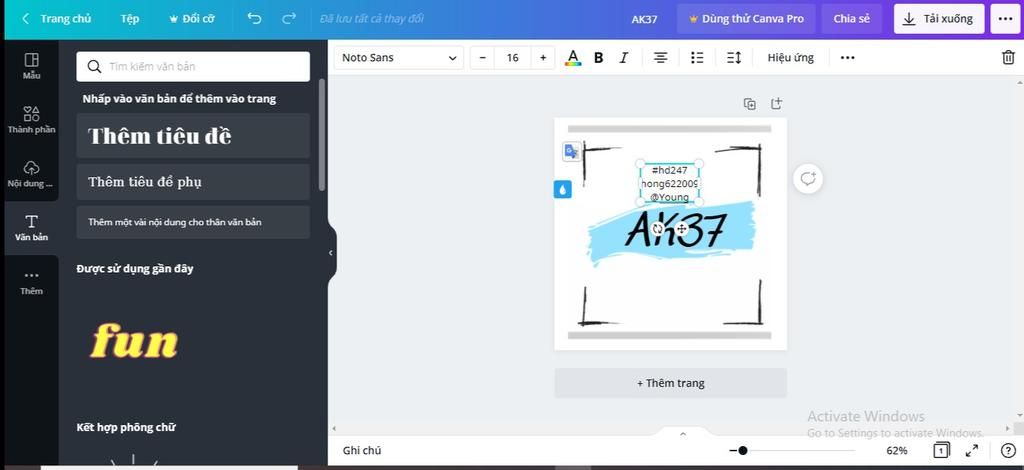The height and width of the screenshot is (470, 1024).
Task: Add new page icon above canvas
Action: (776, 103)
